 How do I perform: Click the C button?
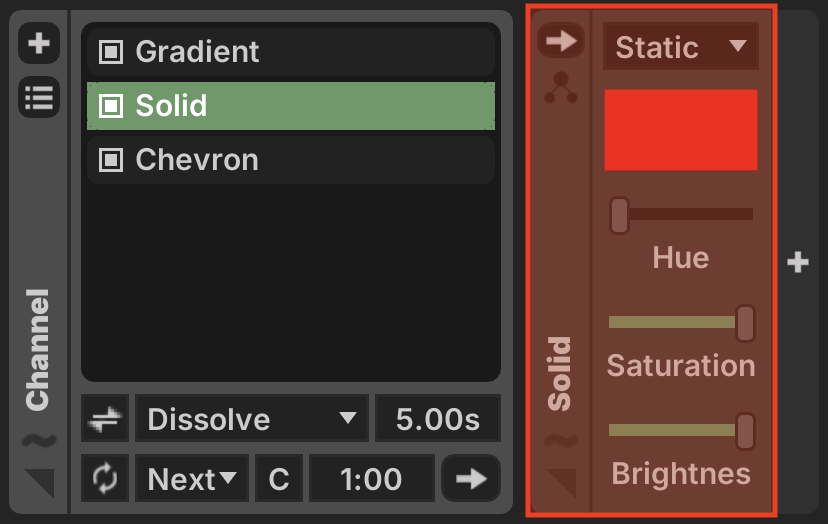click(279, 478)
